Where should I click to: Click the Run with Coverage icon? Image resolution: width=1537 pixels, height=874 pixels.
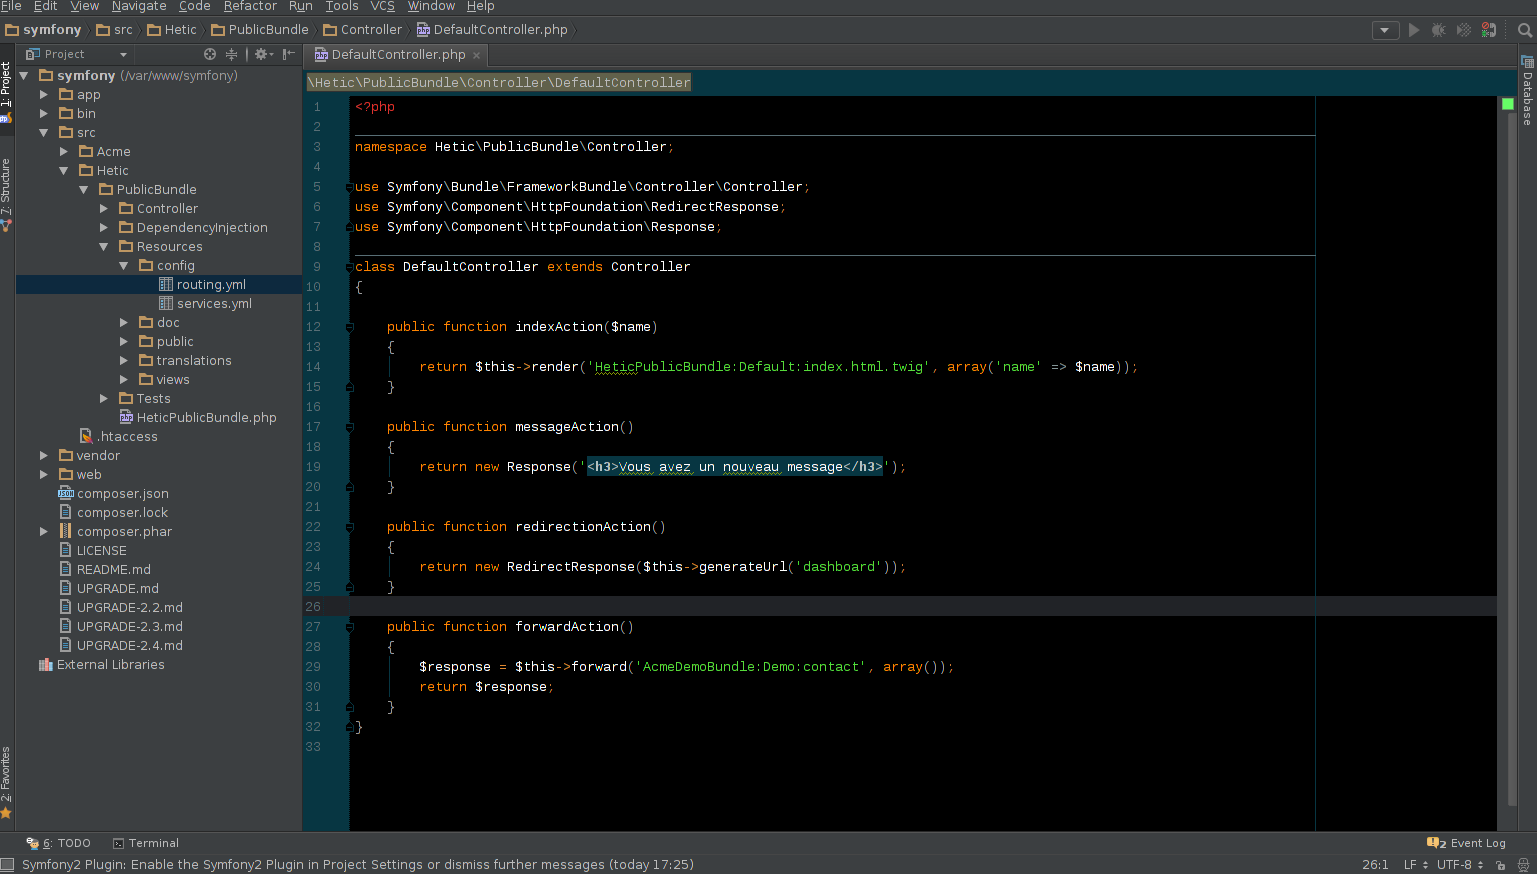(1464, 30)
